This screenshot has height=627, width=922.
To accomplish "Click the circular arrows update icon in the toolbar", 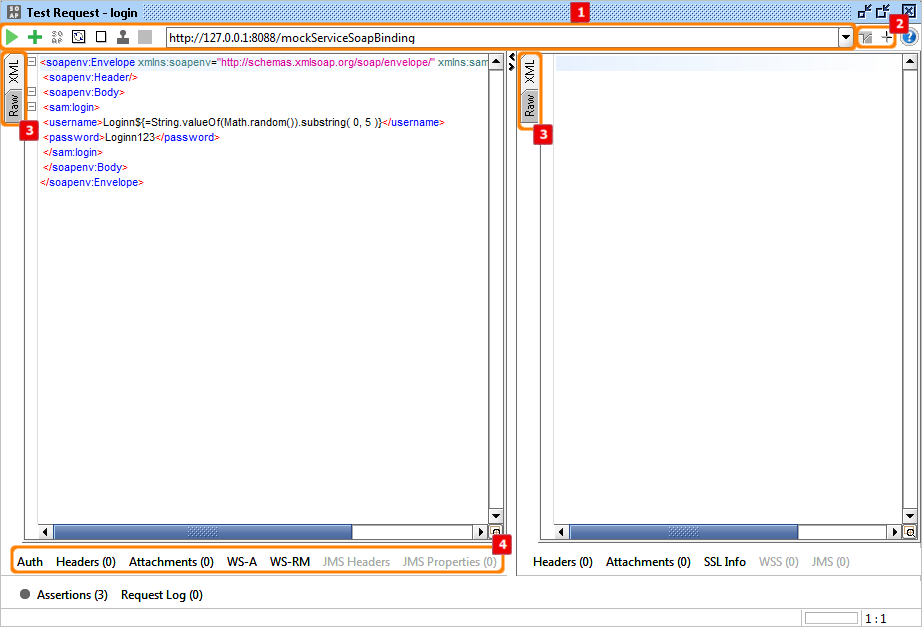I will click(x=78, y=37).
